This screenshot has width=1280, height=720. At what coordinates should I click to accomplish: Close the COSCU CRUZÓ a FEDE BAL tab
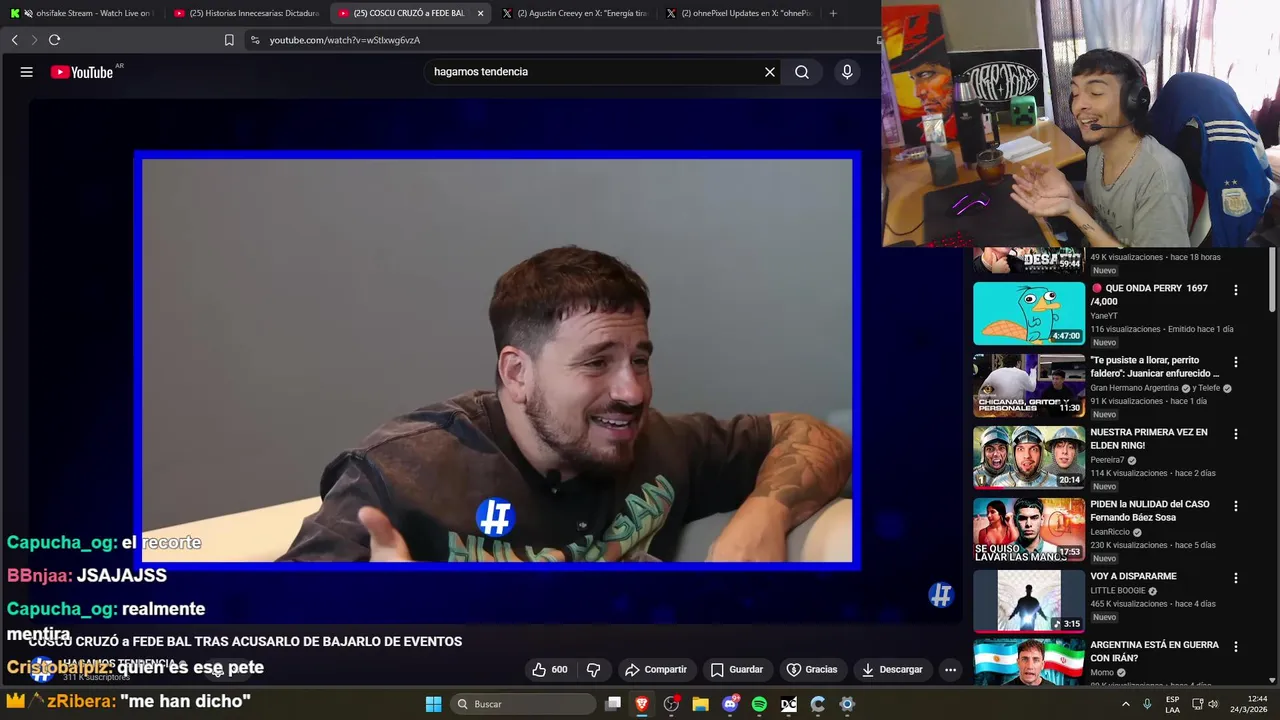coord(480,13)
